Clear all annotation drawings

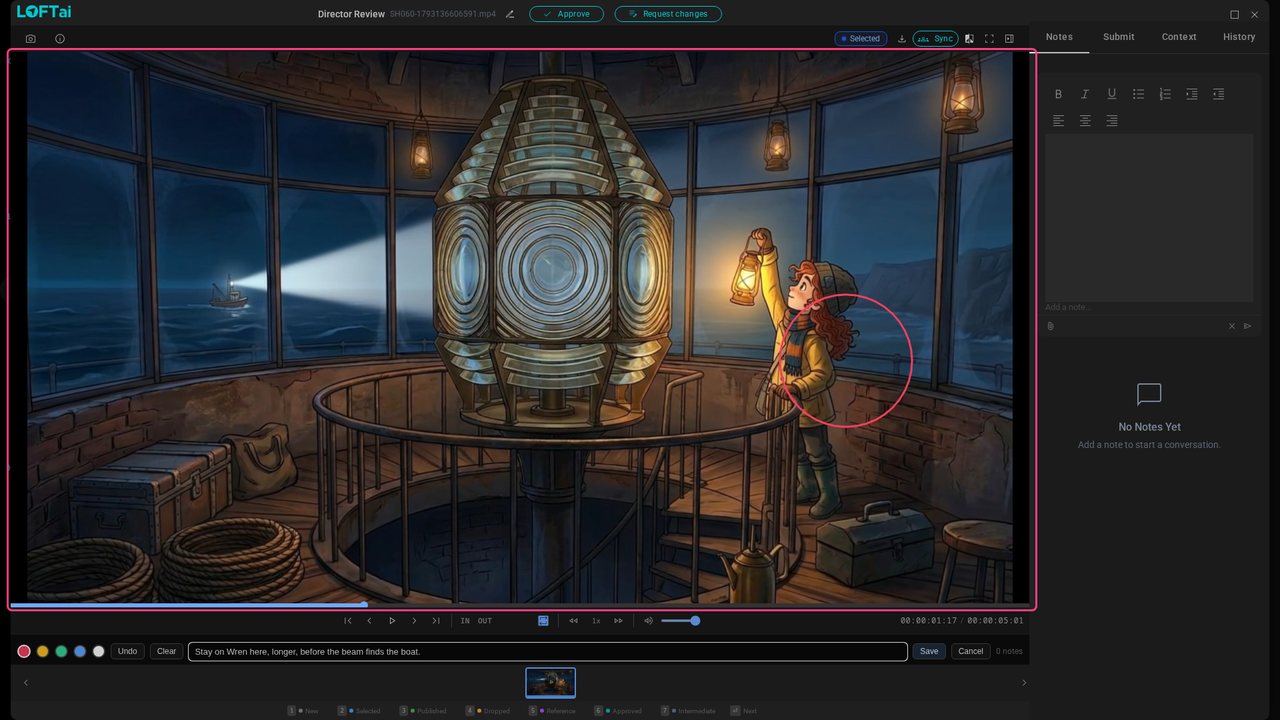tap(166, 651)
